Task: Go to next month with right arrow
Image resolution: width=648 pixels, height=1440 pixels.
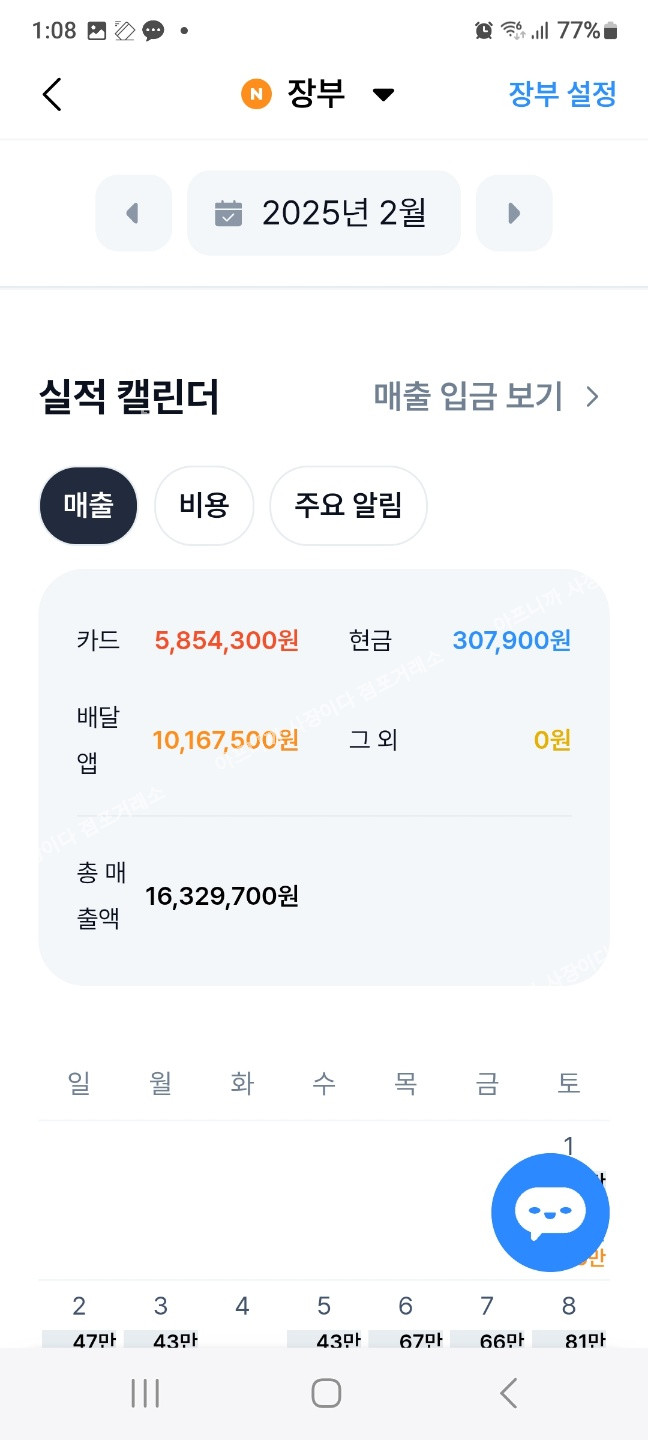Action: click(514, 213)
